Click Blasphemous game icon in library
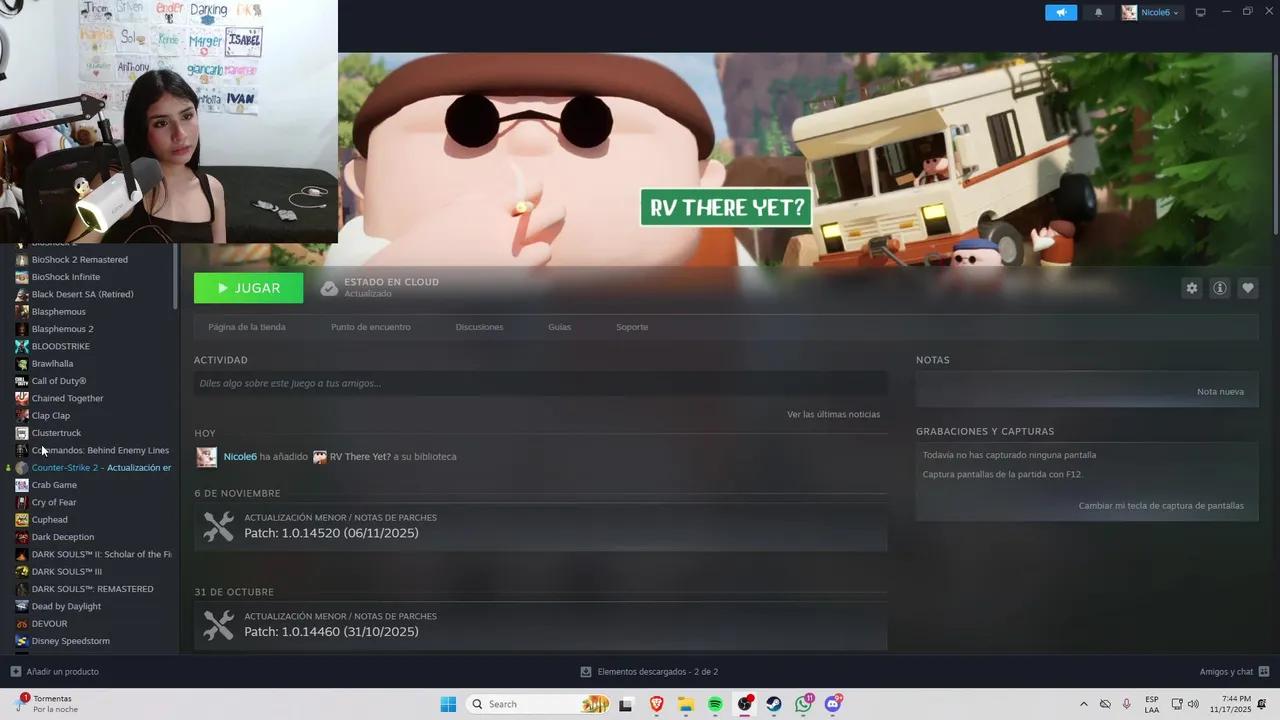Viewport: 1280px width, 720px height. pos(22,312)
